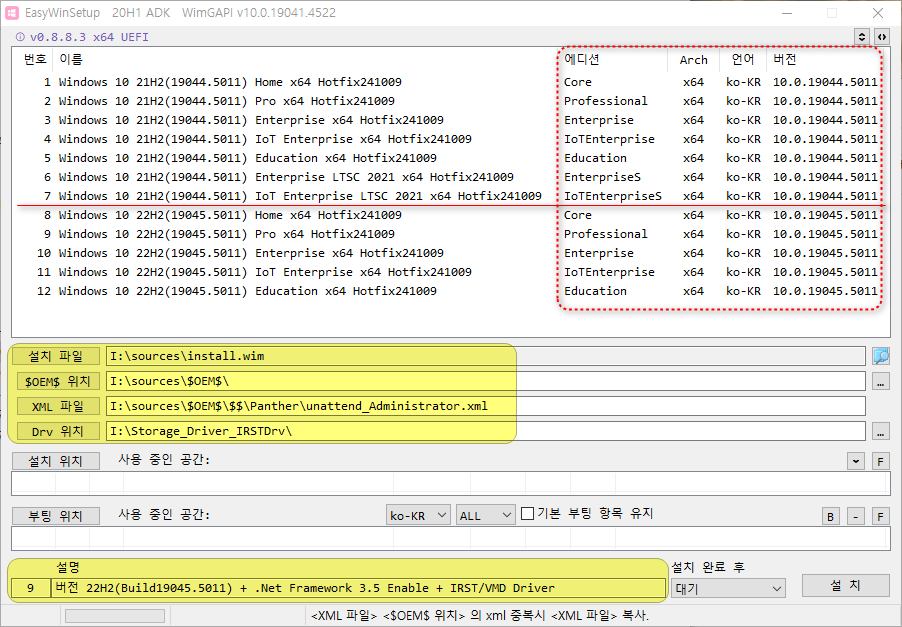
Task: Click the B button on 부팅 위치 row
Action: 830,516
